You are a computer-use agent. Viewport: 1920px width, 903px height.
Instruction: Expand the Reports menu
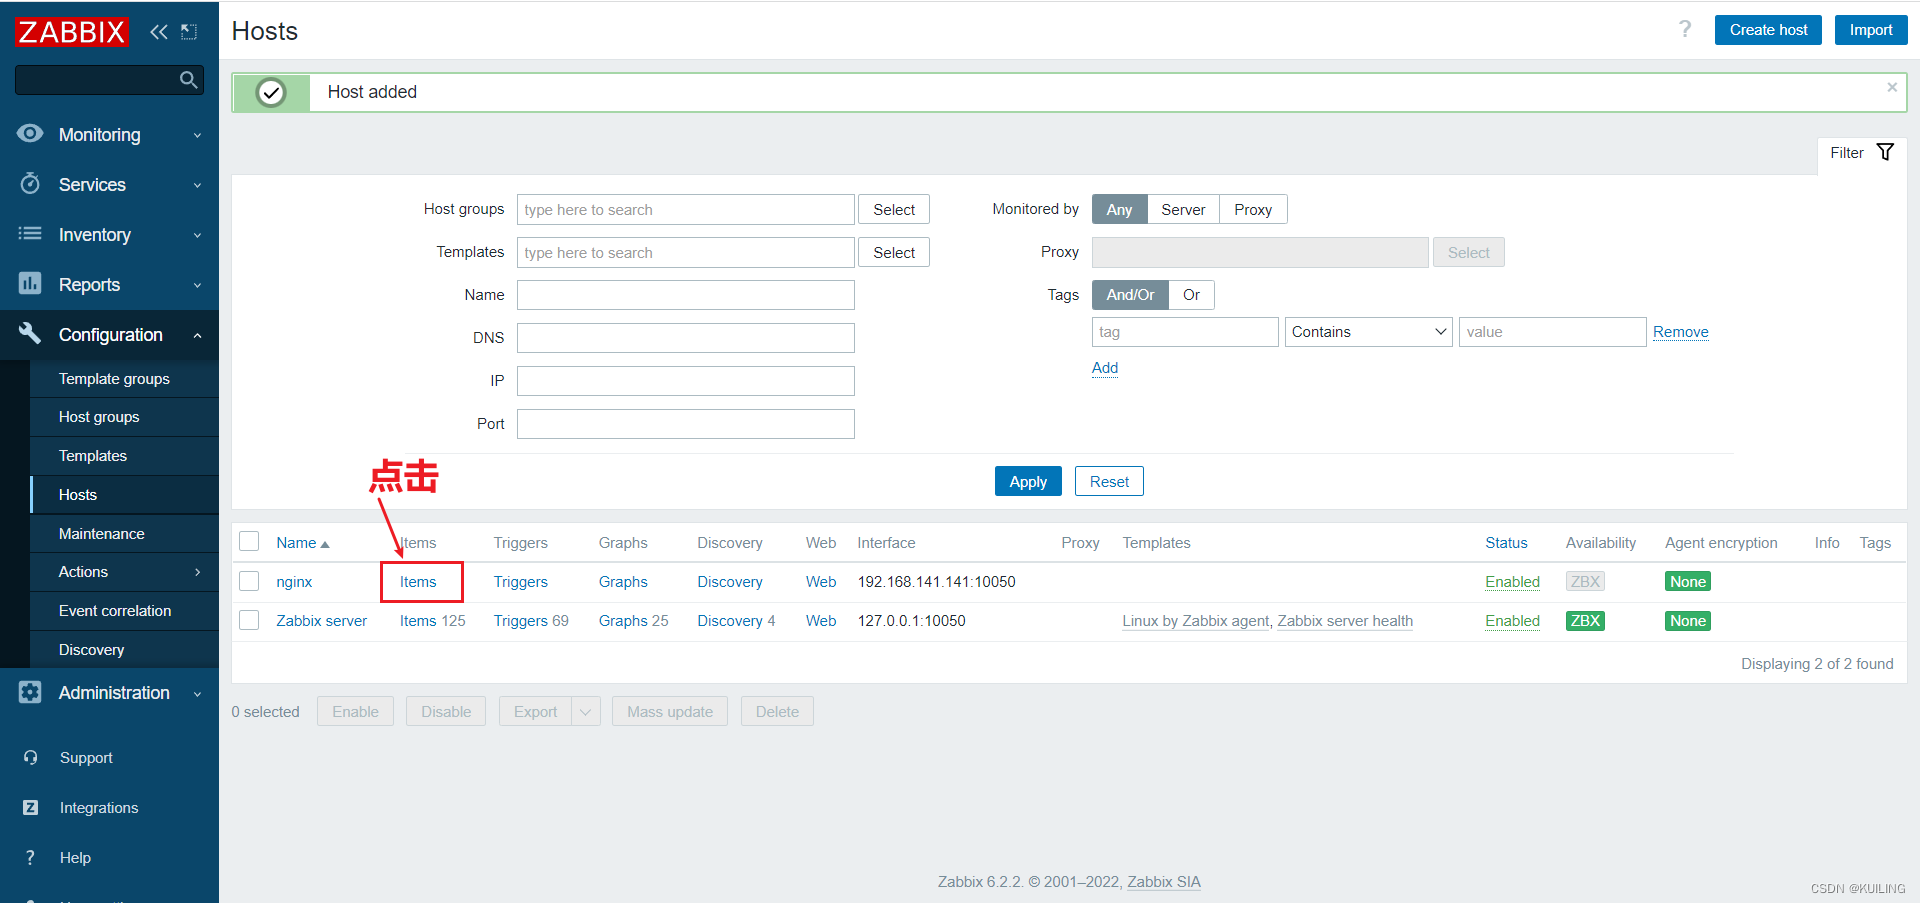197,285
